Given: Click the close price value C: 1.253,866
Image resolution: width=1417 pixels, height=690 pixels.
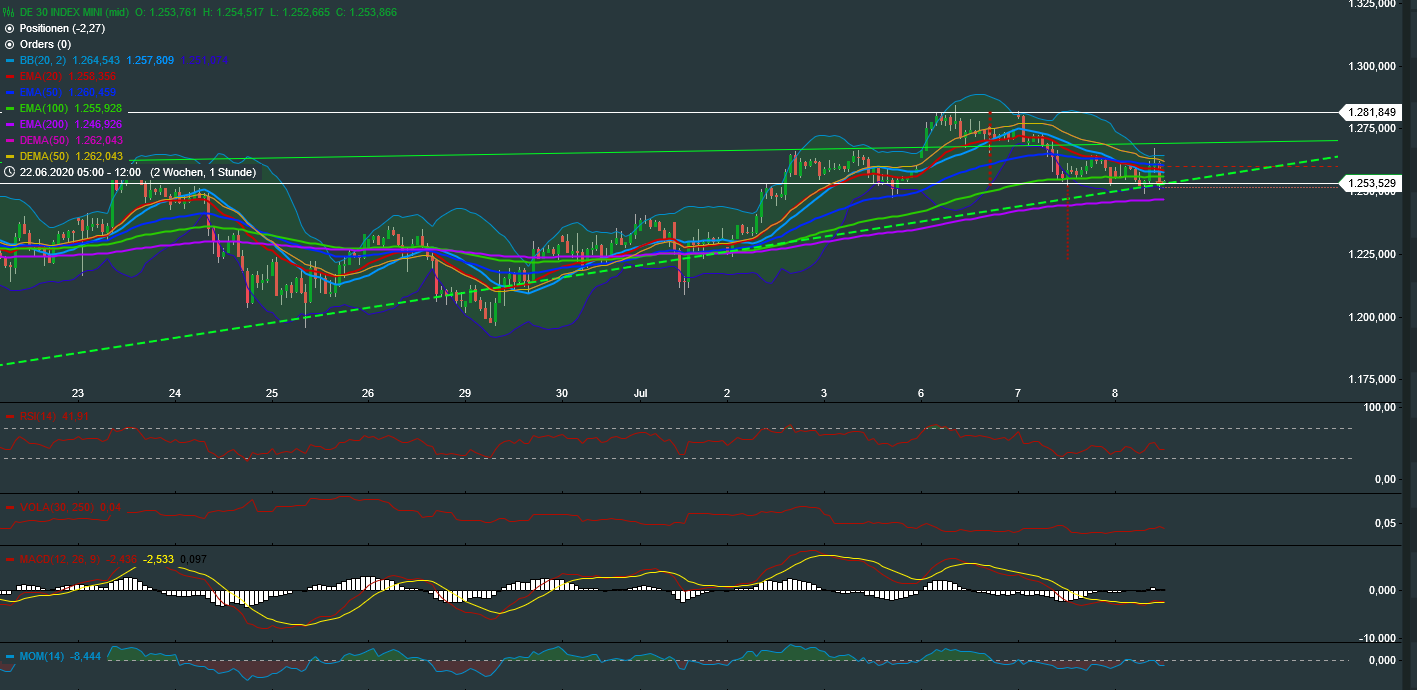Looking at the screenshot, I should click(x=366, y=12).
